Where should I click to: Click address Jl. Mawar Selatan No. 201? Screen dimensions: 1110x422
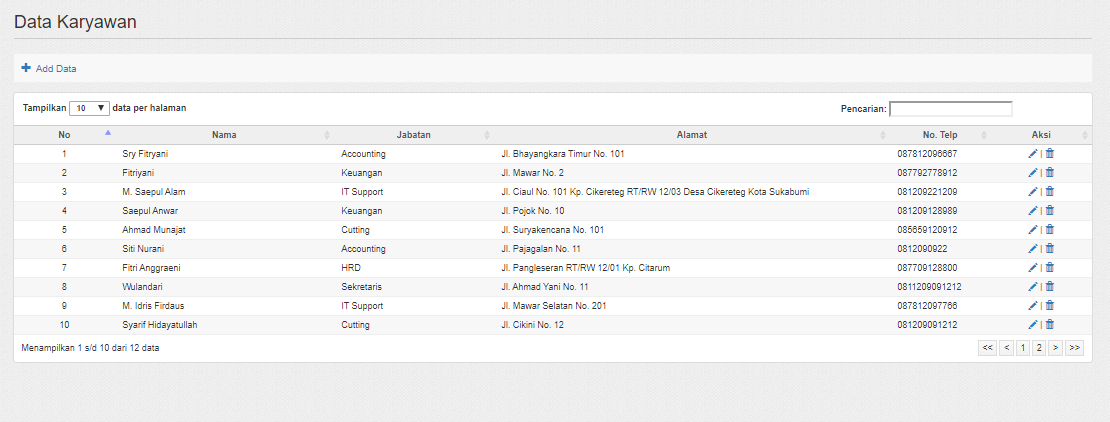[553, 306]
